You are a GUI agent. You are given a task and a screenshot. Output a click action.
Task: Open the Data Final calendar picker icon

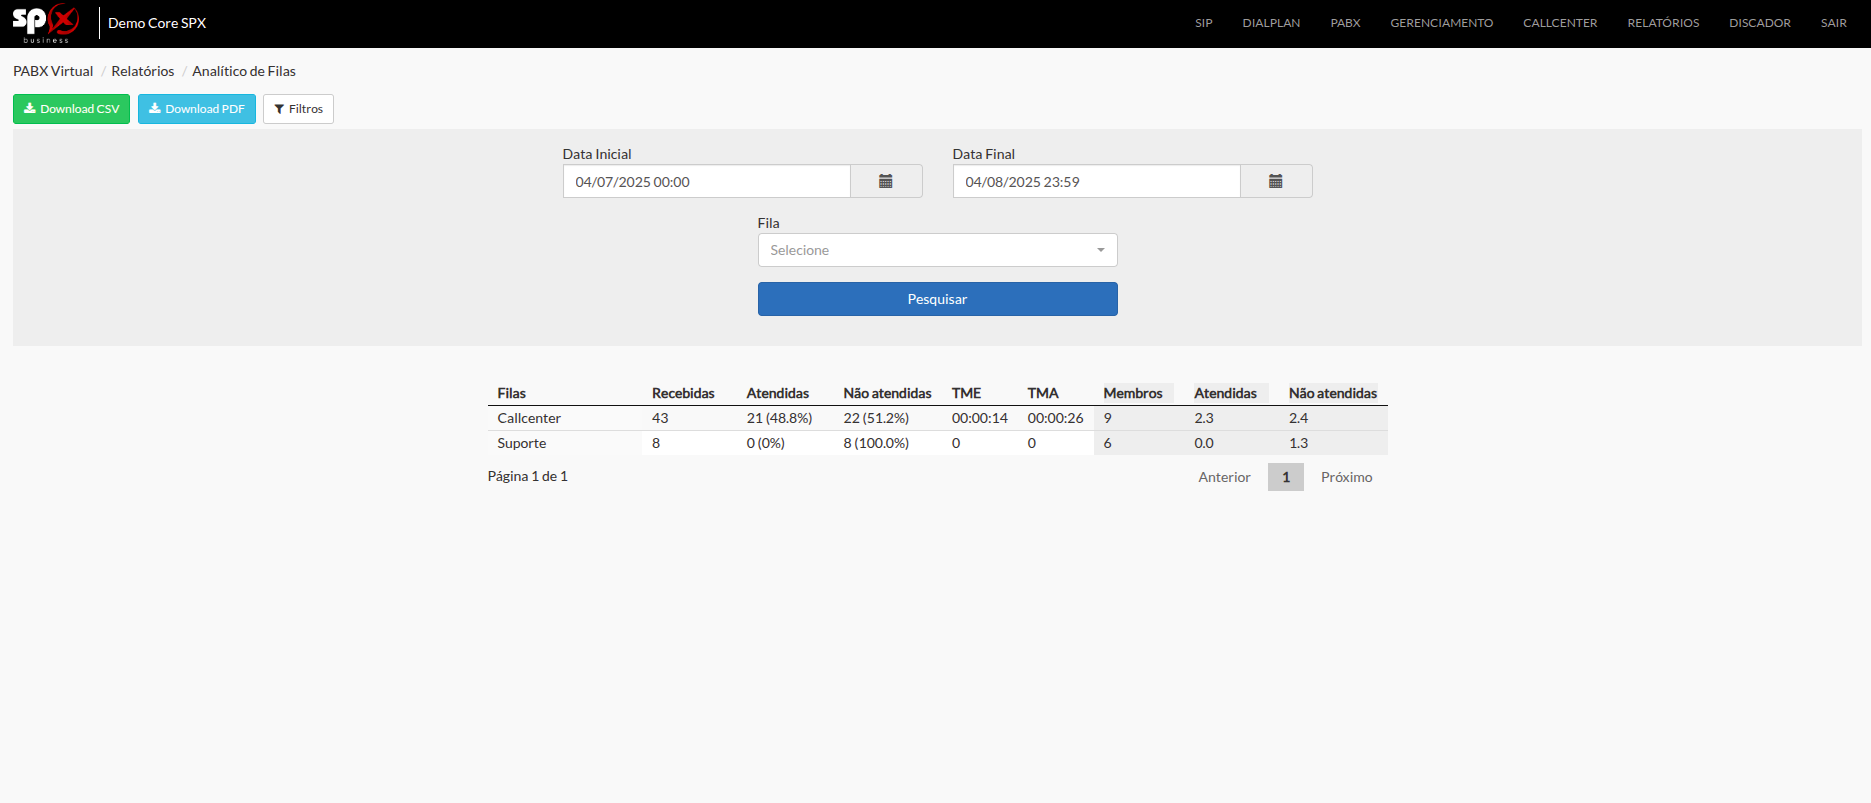coord(1276,181)
